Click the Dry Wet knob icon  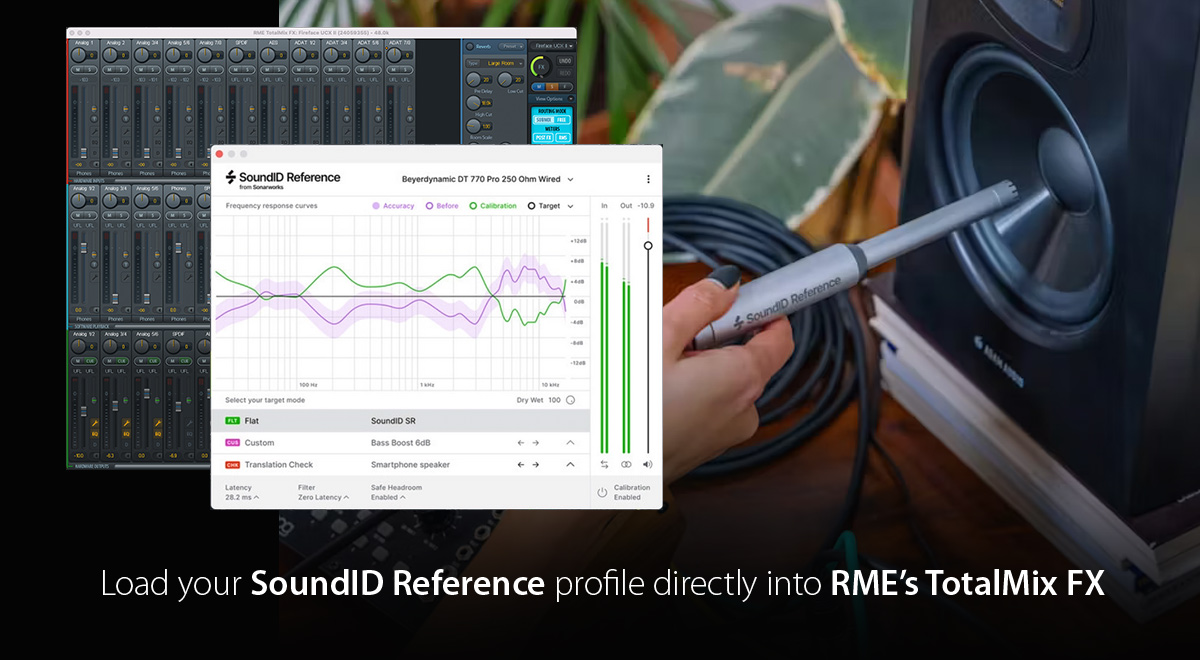click(571, 400)
